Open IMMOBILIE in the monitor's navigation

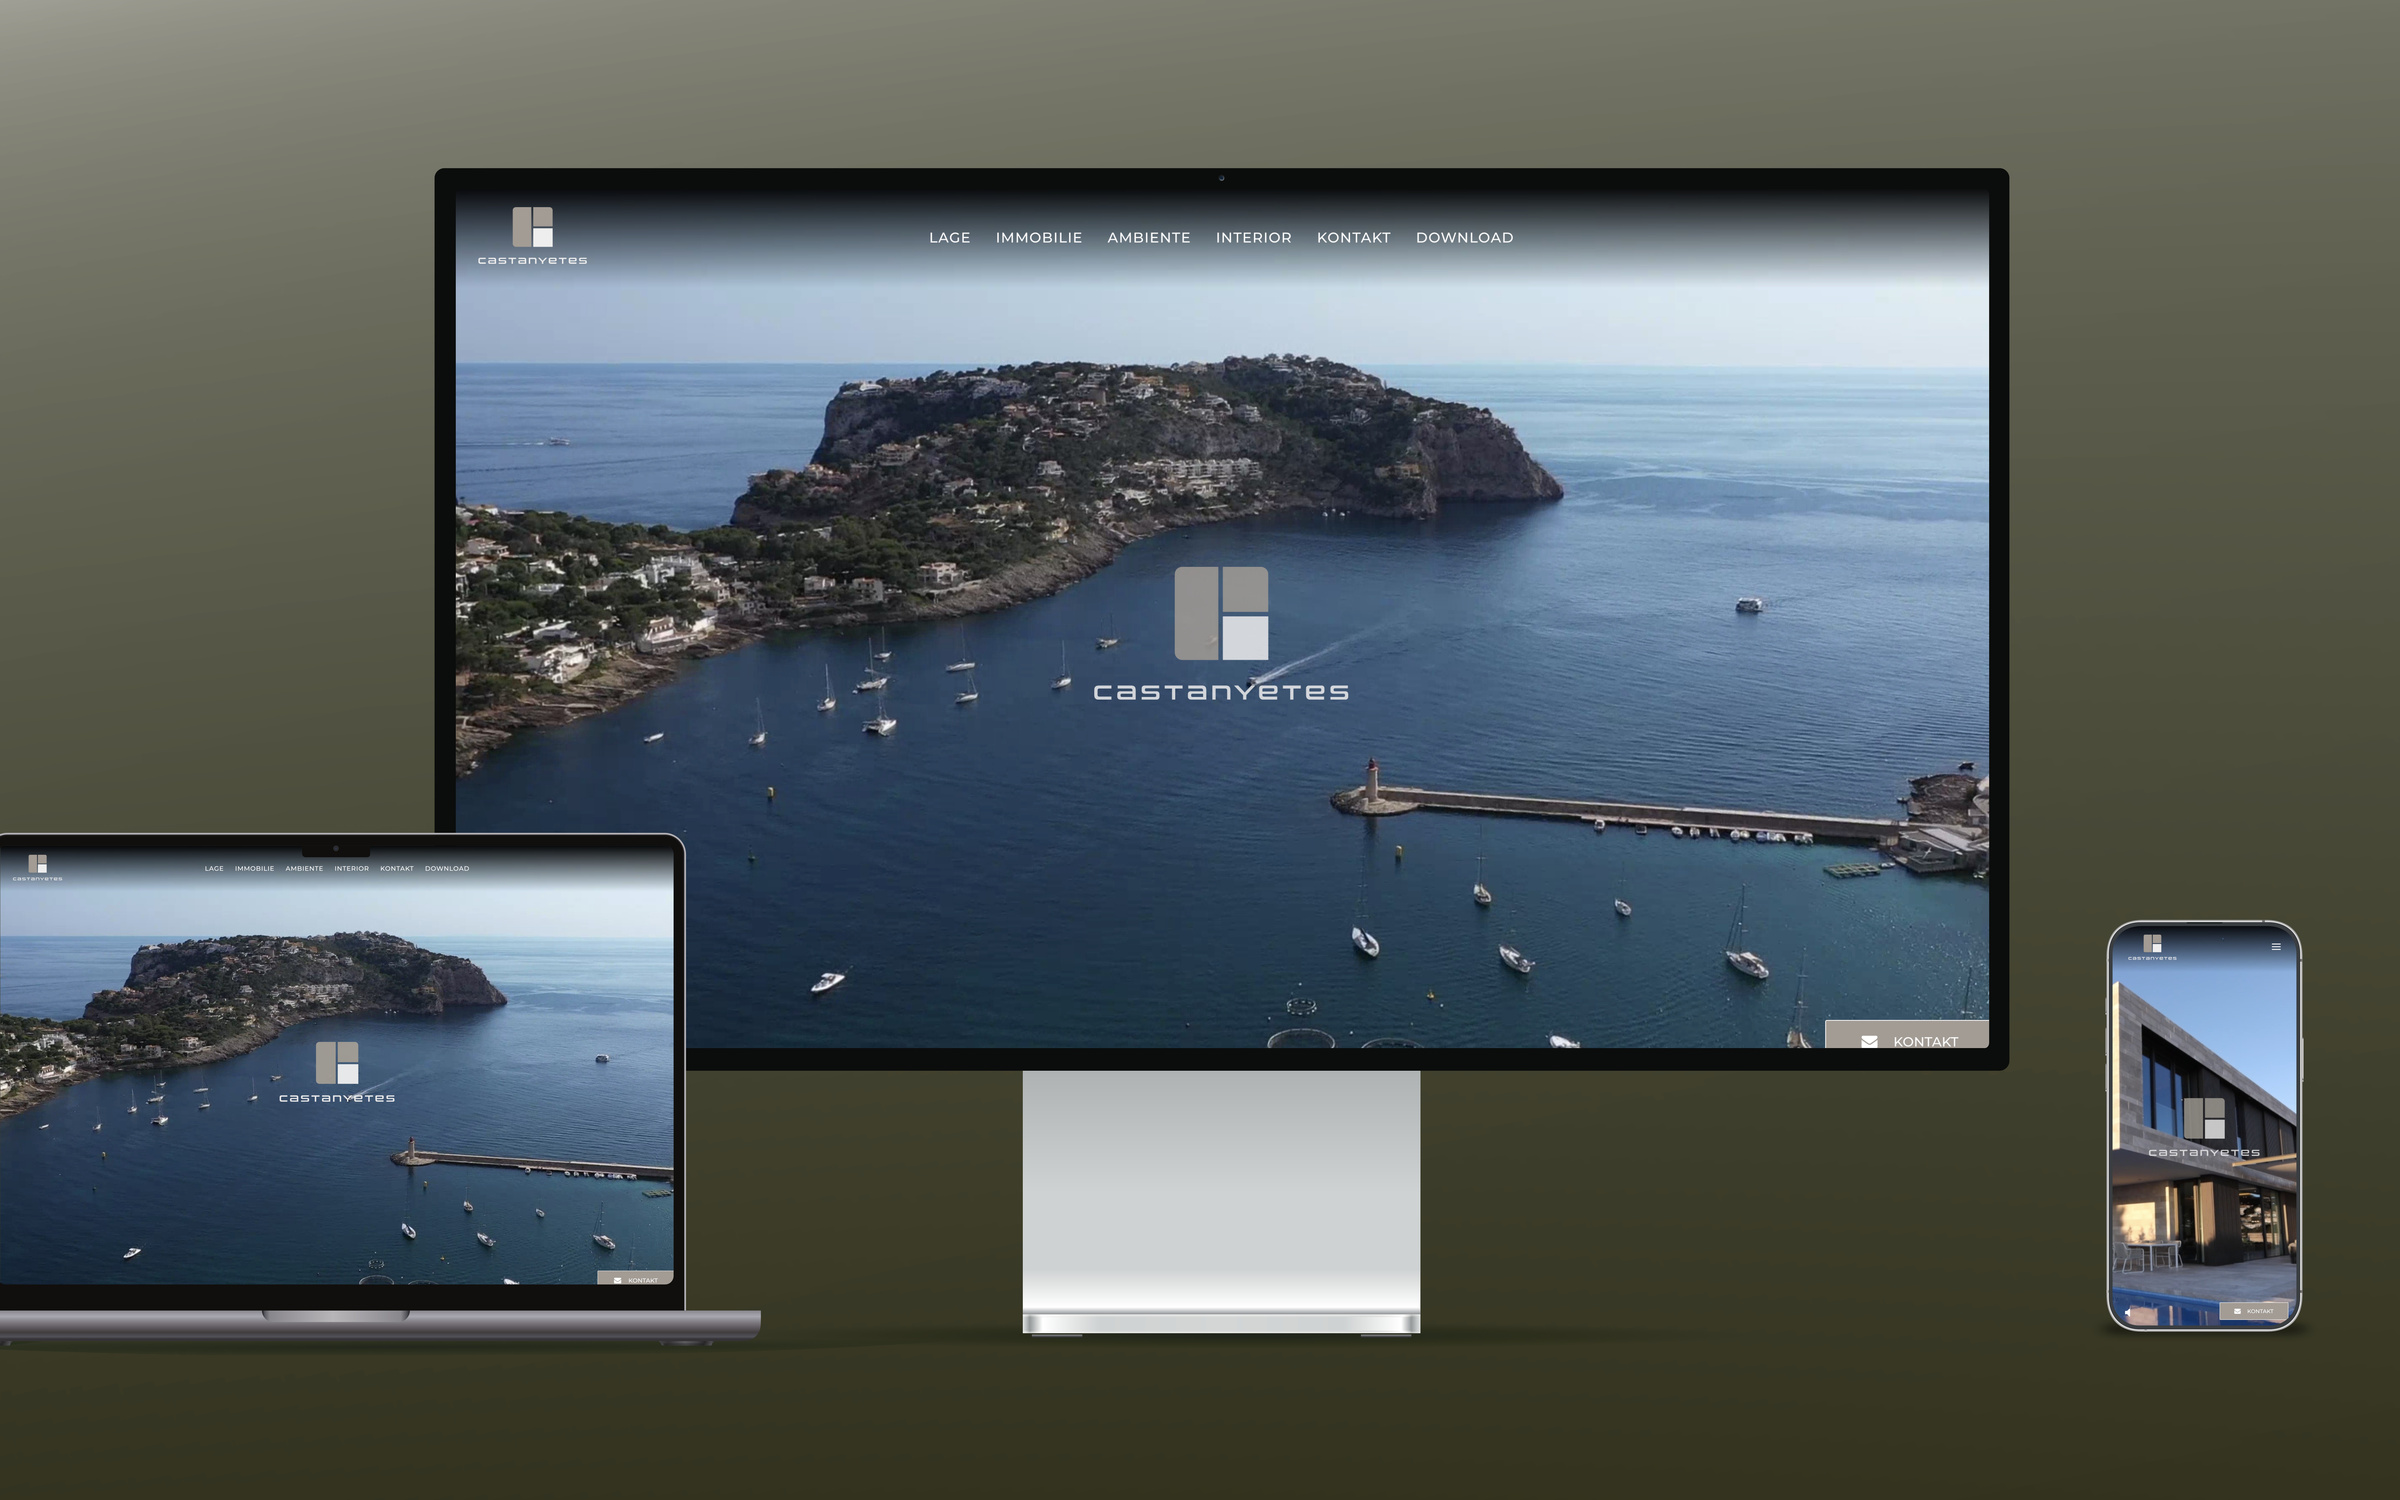[x=1038, y=238]
